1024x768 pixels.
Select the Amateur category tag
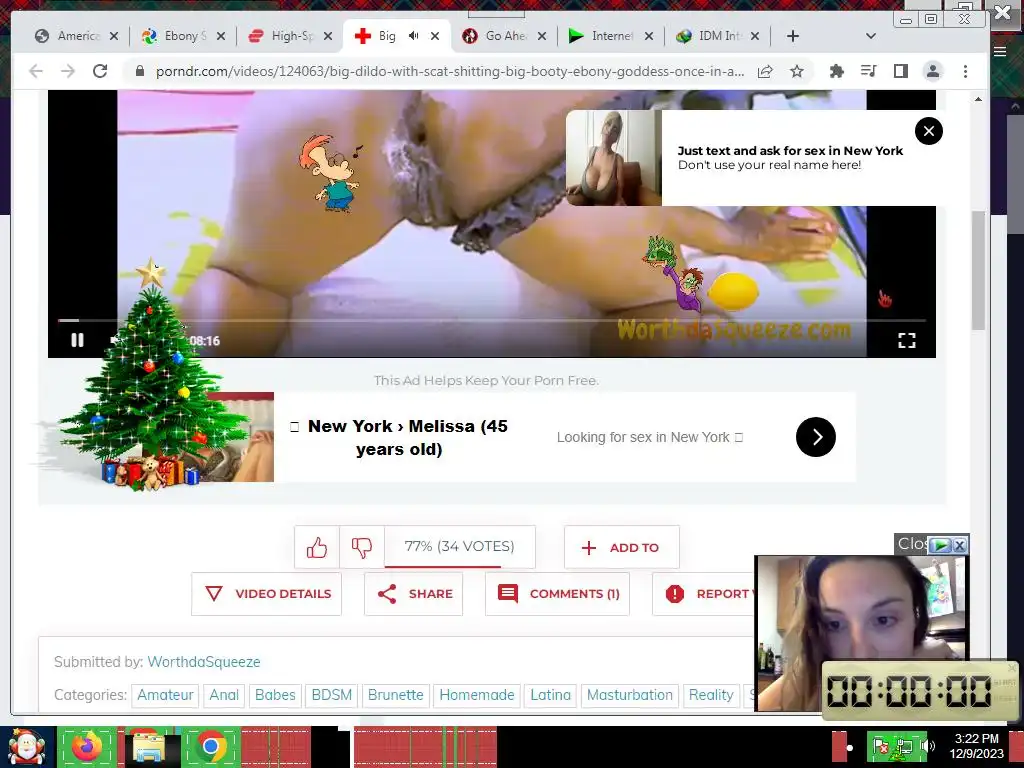click(165, 695)
